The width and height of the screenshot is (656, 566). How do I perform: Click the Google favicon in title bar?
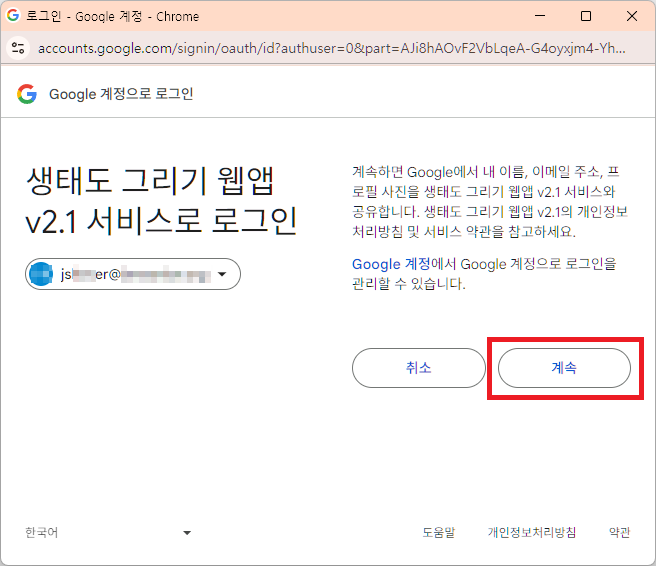pyautogui.click(x=13, y=15)
